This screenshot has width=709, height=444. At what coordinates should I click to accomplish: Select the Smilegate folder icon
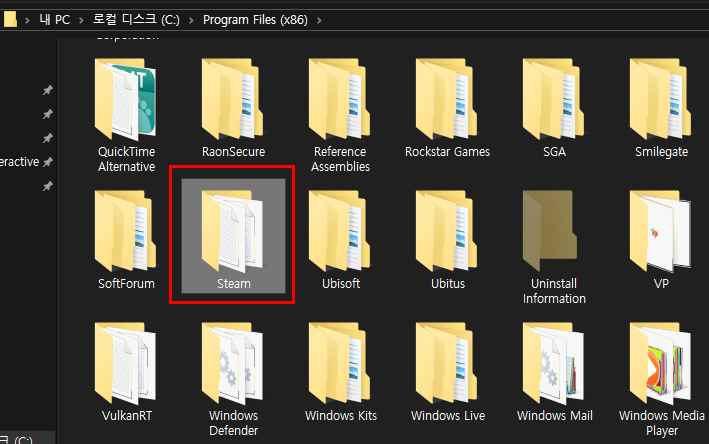tap(661, 99)
